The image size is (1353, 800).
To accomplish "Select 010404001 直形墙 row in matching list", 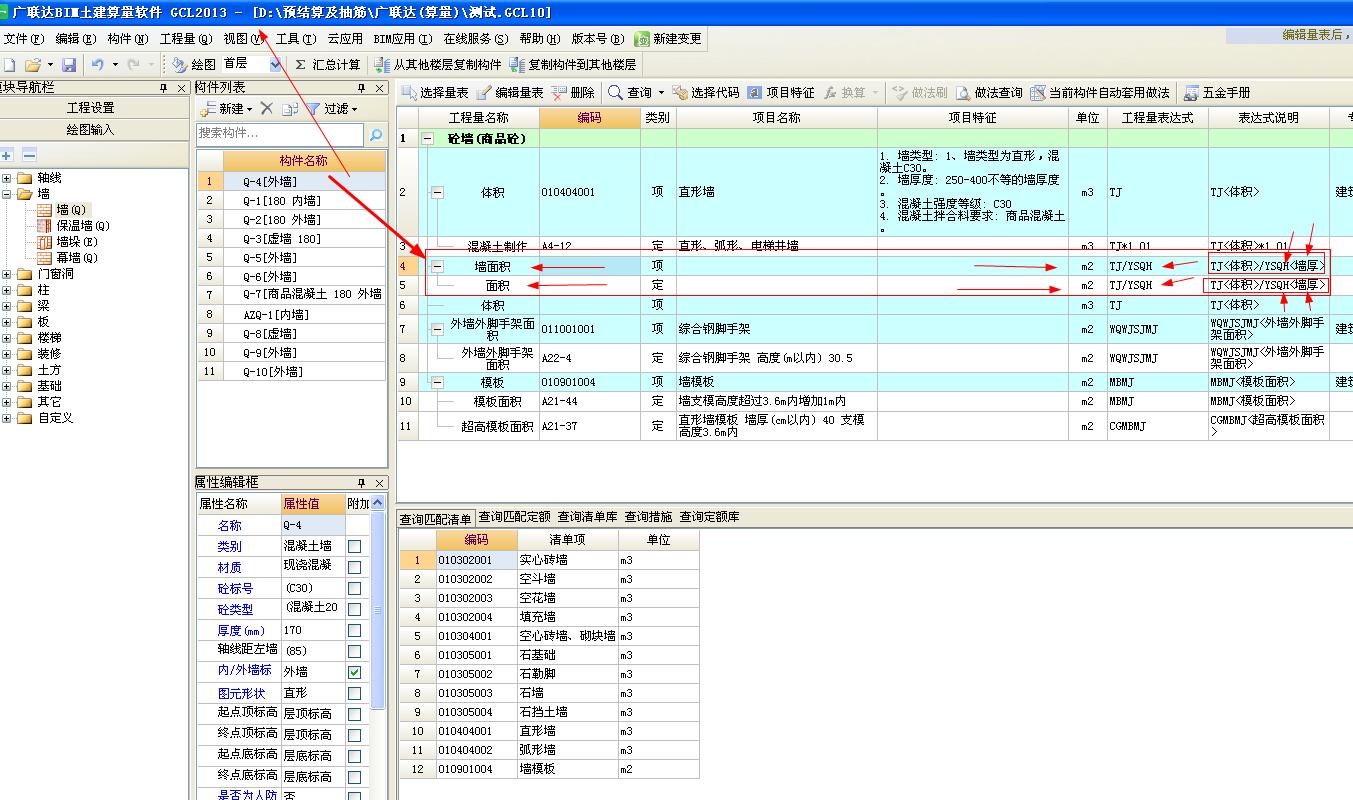I will [548, 731].
